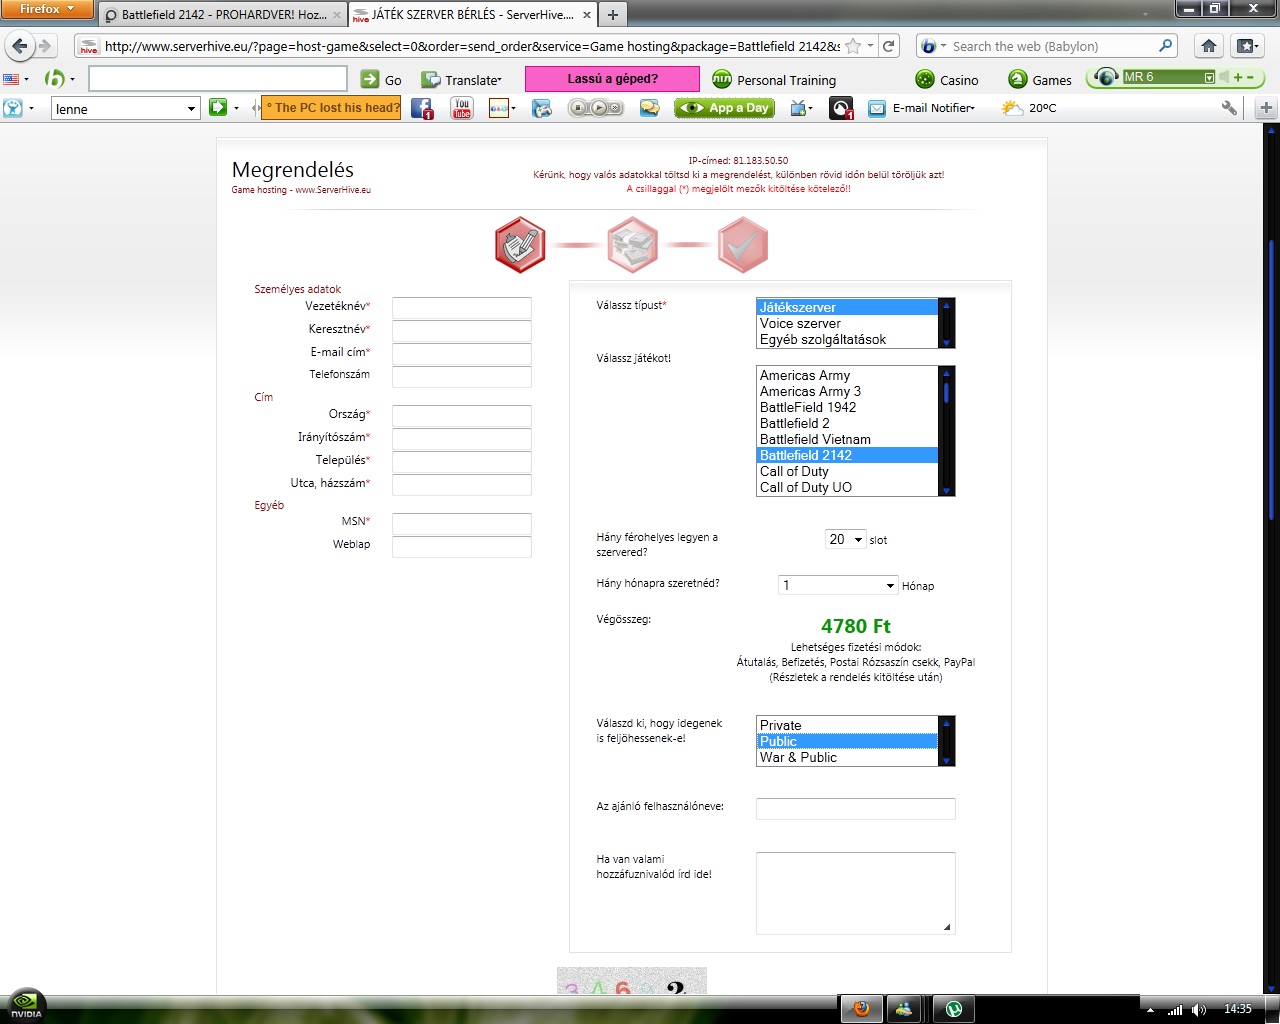Select 'BattleField 1942' game
Image resolution: width=1280 pixels, height=1024 pixels.
tap(847, 407)
